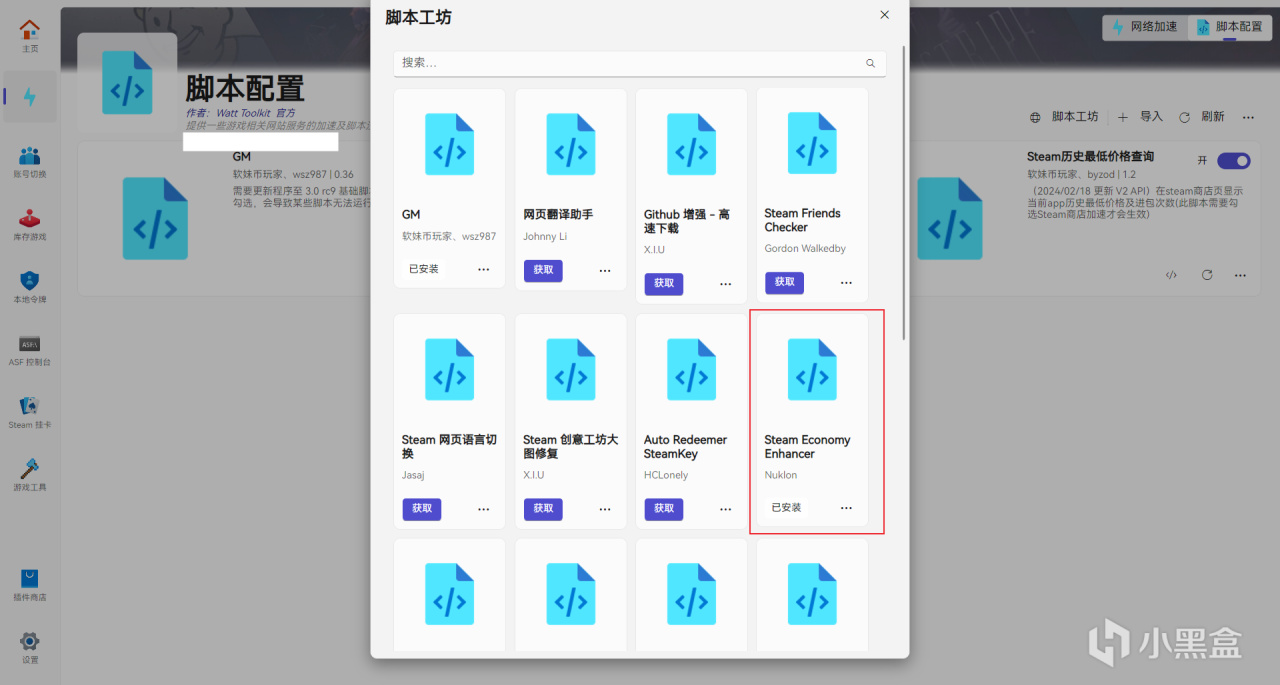Toggle off the Steam历史最低价格查询 script switch

[1234, 161]
